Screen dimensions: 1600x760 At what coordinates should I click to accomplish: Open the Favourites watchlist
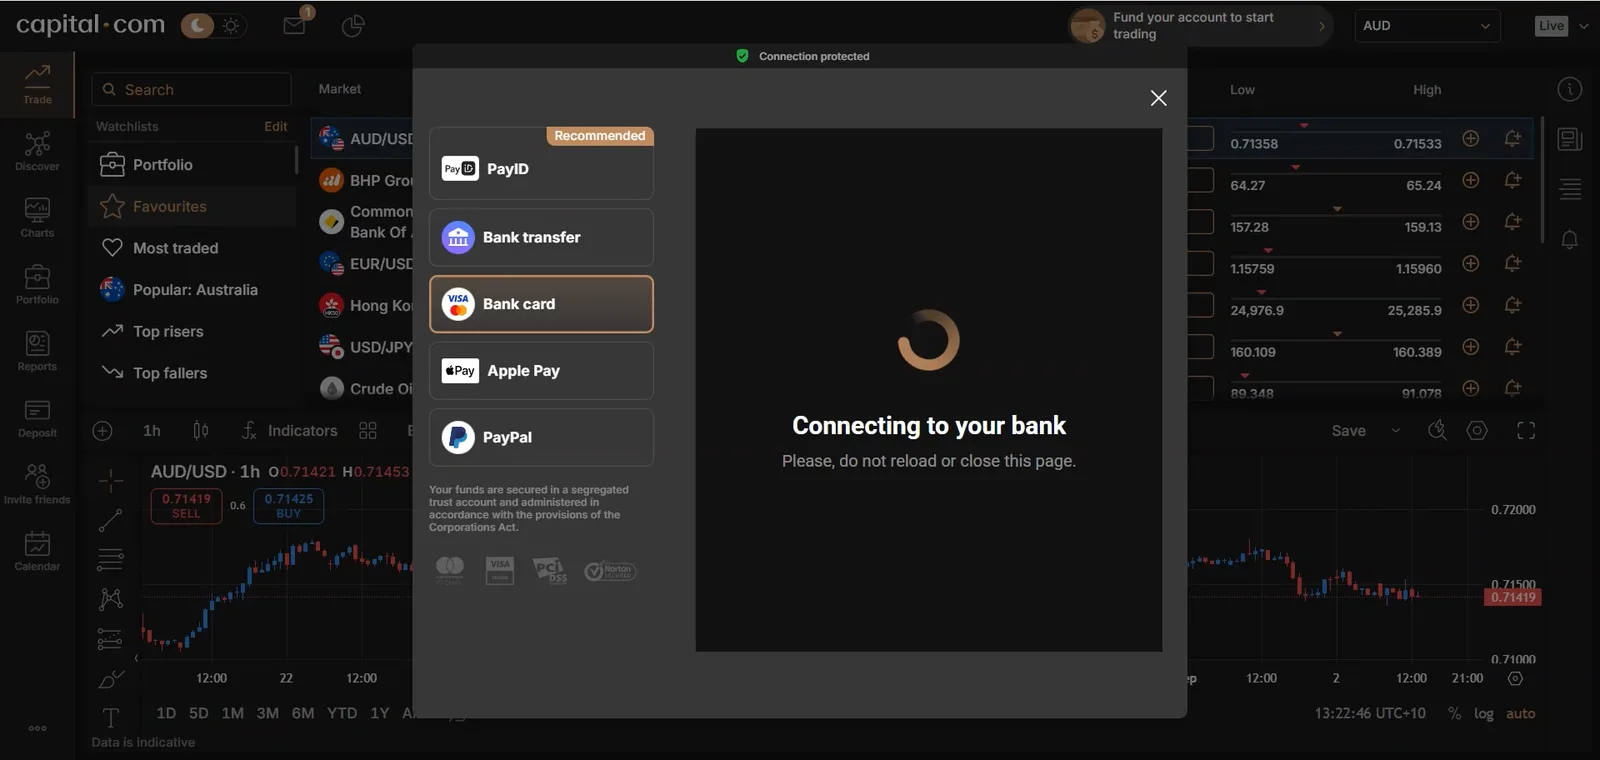click(193, 206)
